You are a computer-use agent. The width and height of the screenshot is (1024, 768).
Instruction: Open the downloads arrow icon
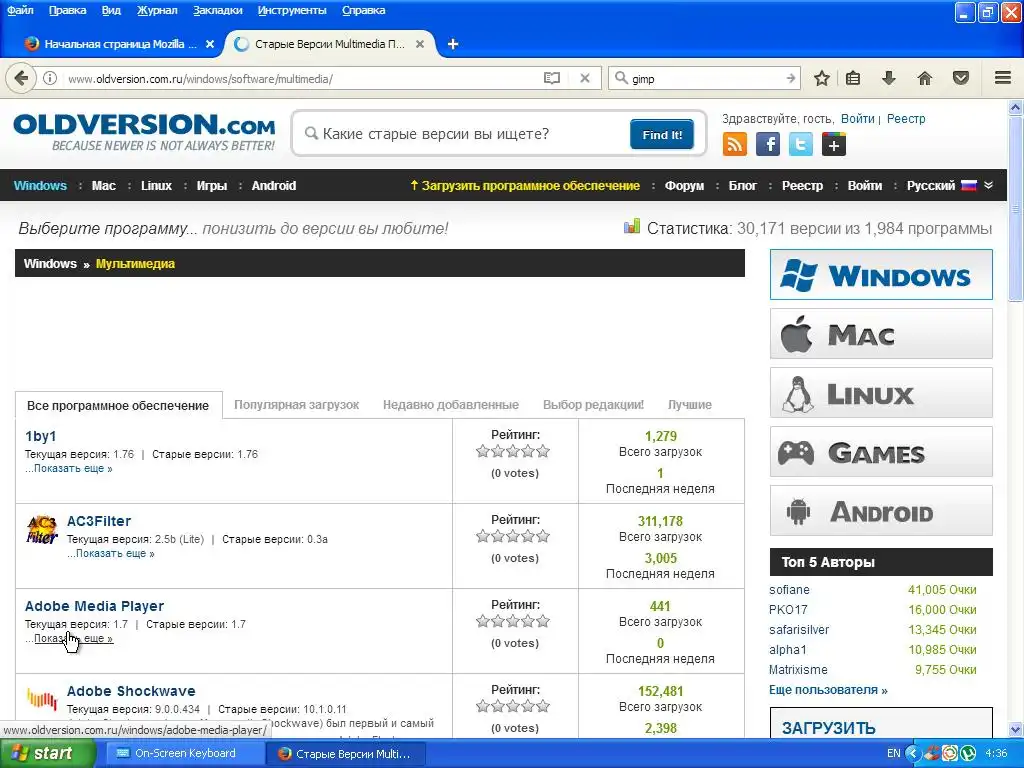click(x=889, y=78)
